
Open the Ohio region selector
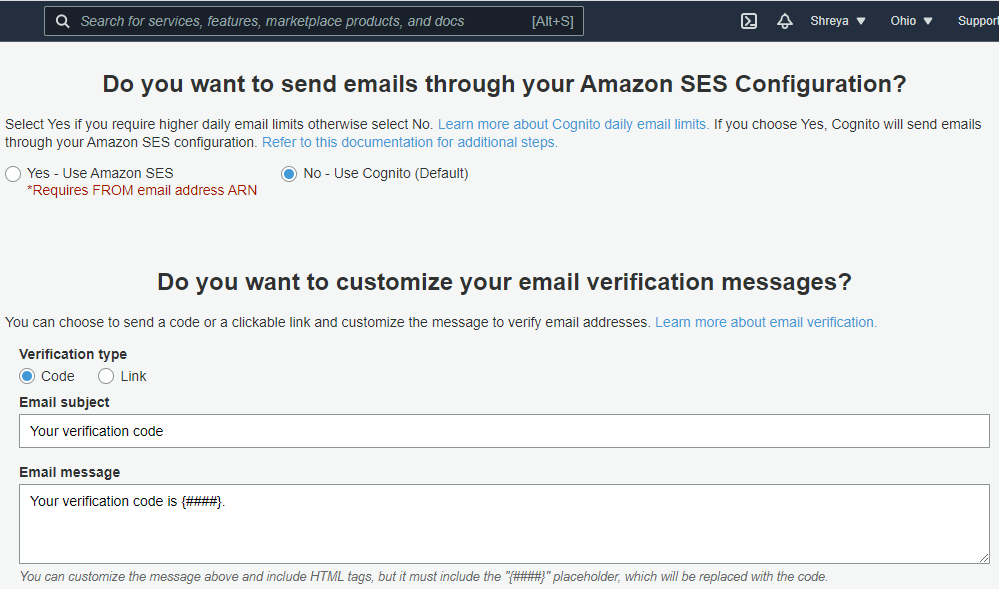click(911, 21)
